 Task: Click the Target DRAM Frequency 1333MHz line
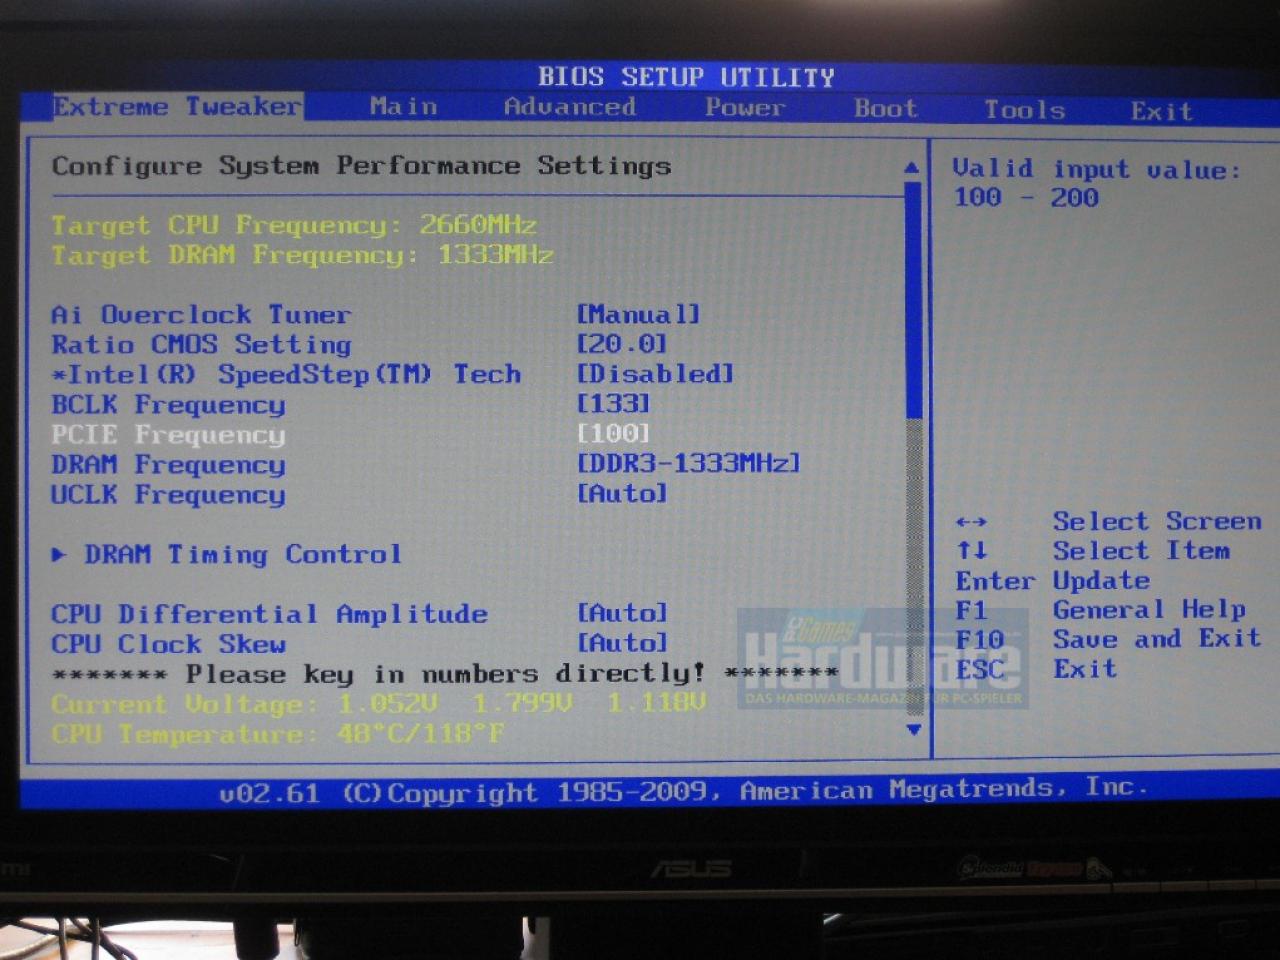click(302, 255)
